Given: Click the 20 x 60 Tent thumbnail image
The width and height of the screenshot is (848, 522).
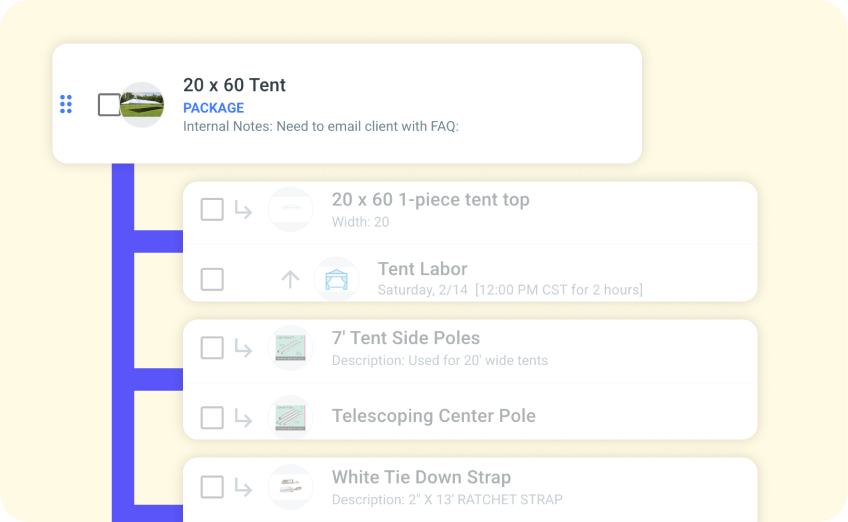Looking at the screenshot, I should (143, 104).
